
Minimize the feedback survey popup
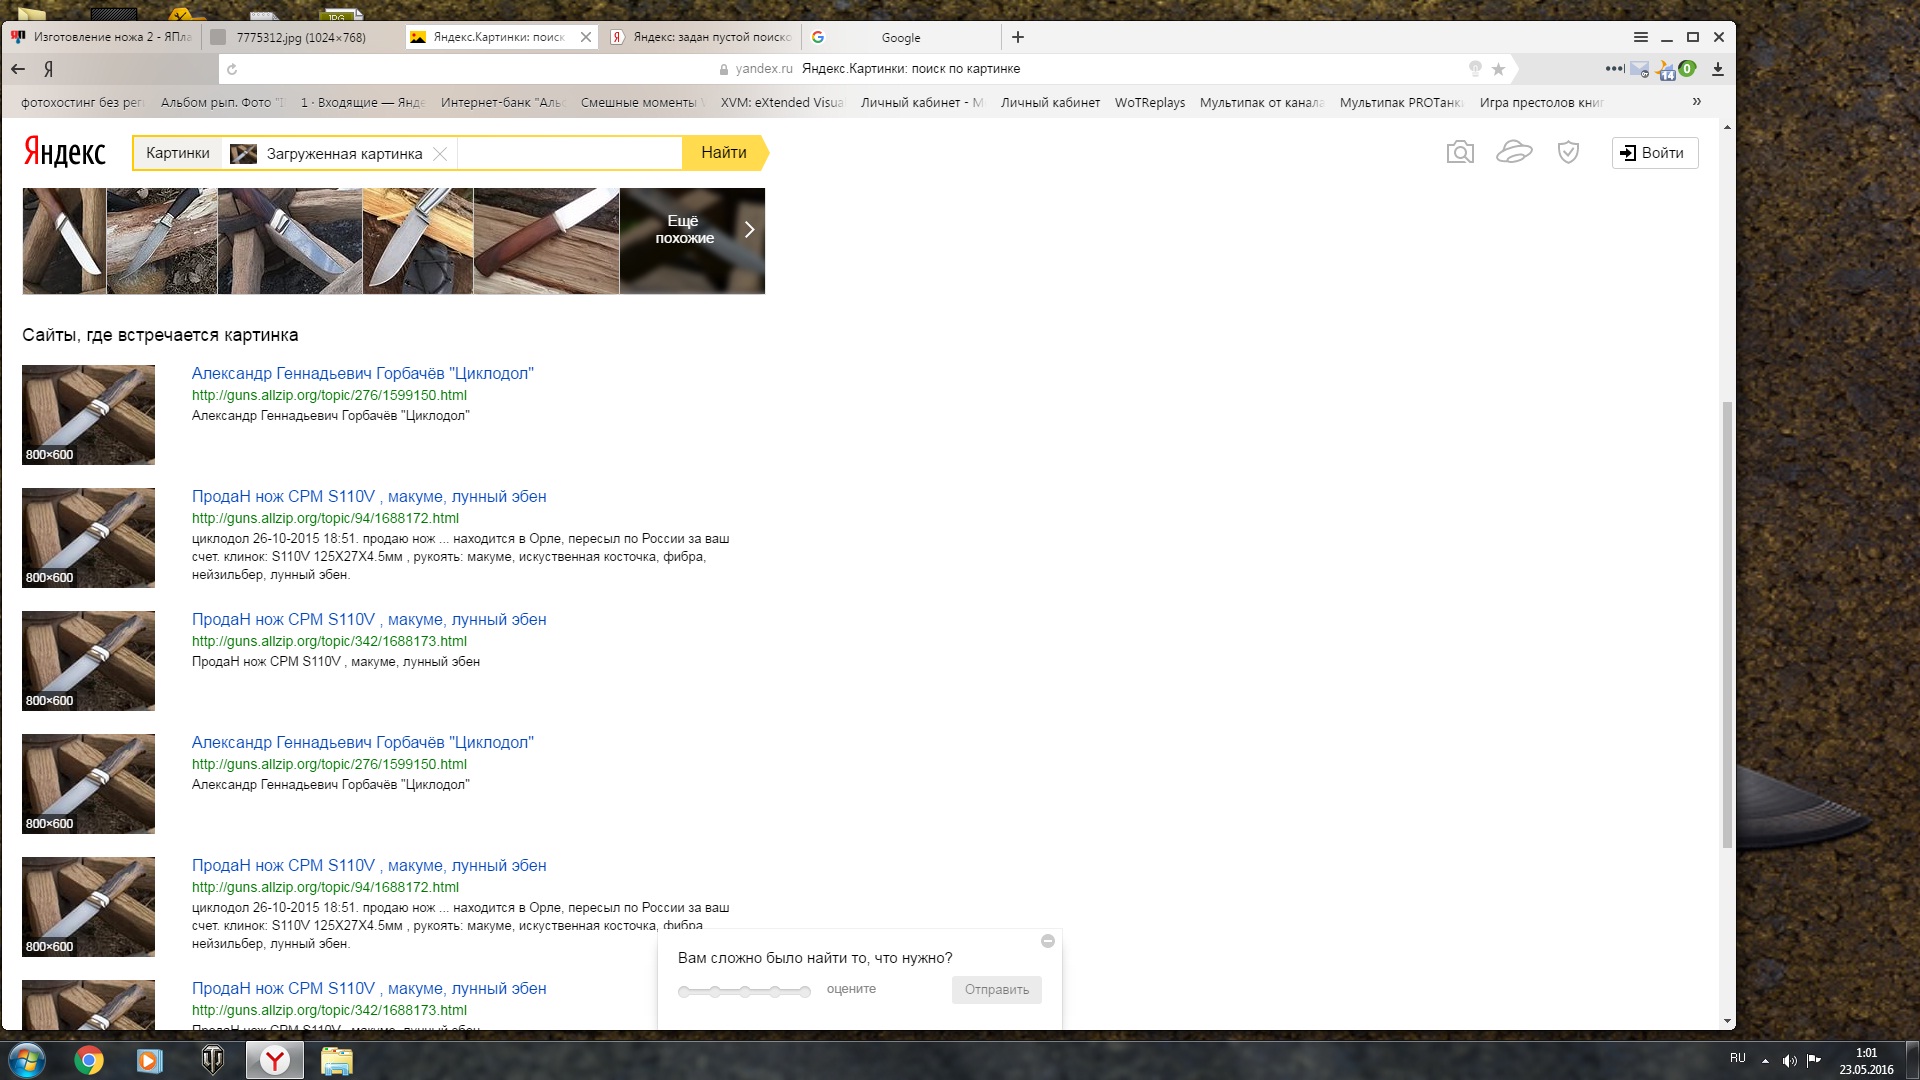tap(1048, 941)
